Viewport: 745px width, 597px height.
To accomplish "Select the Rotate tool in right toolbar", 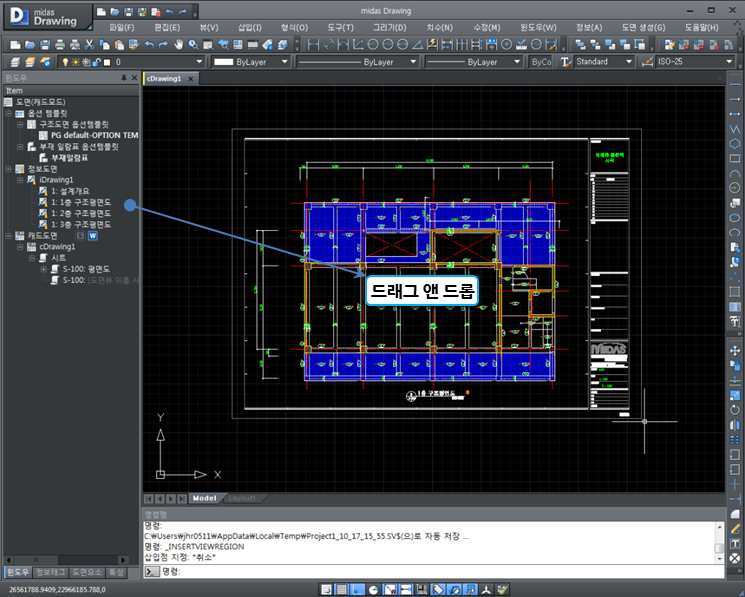I will coord(735,410).
